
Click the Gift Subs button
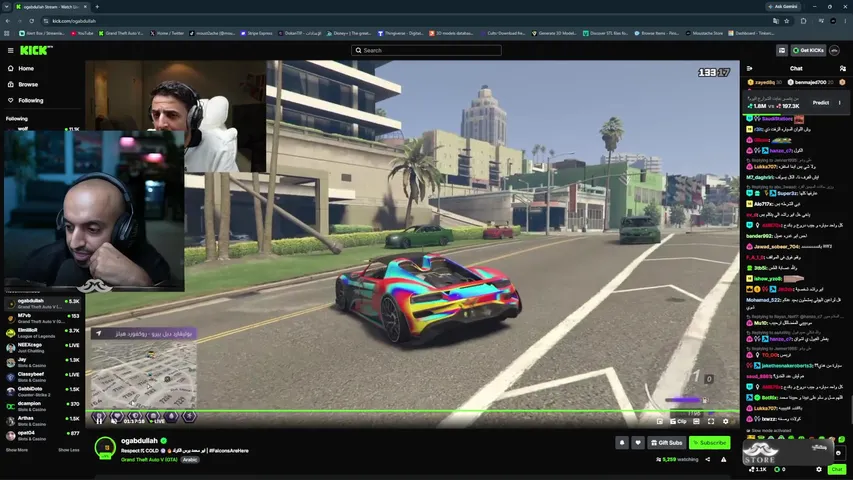666,442
